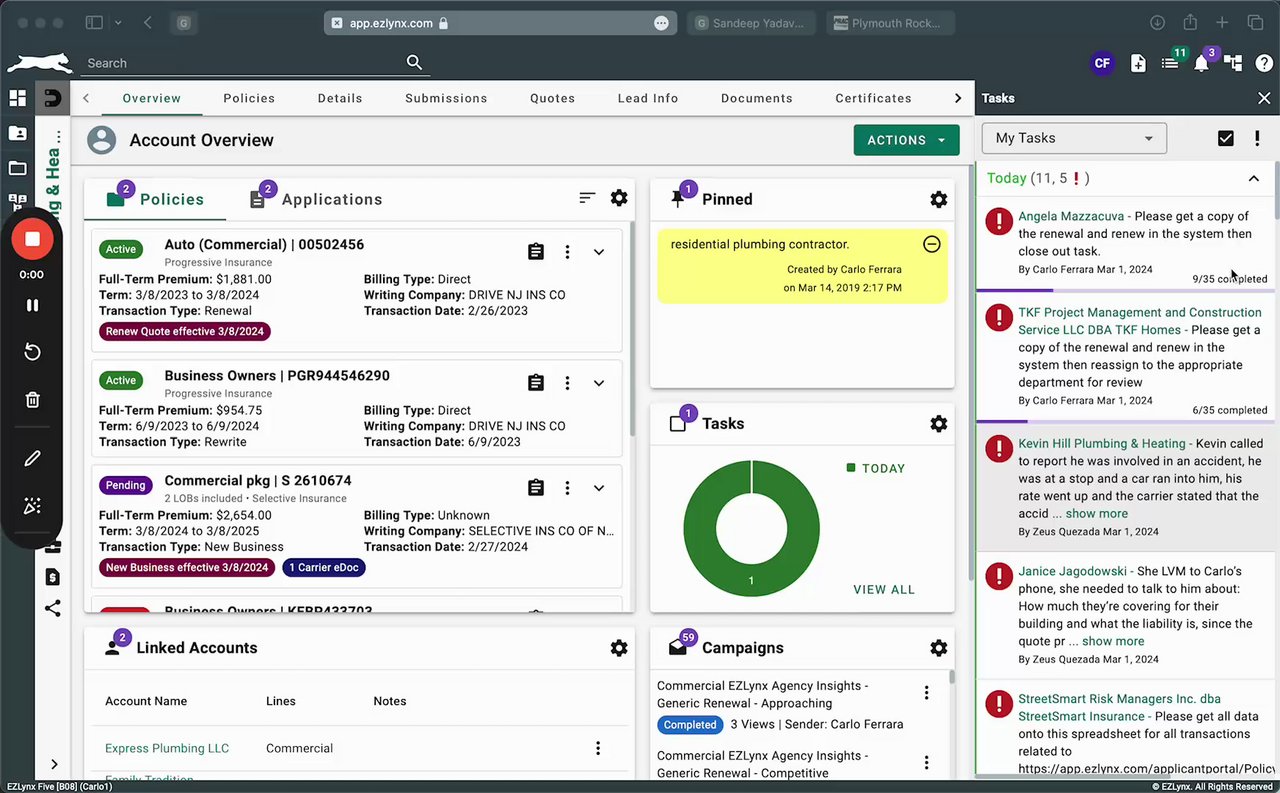Switch to the Documents tab
The height and width of the screenshot is (793, 1280).
[x=757, y=98]
